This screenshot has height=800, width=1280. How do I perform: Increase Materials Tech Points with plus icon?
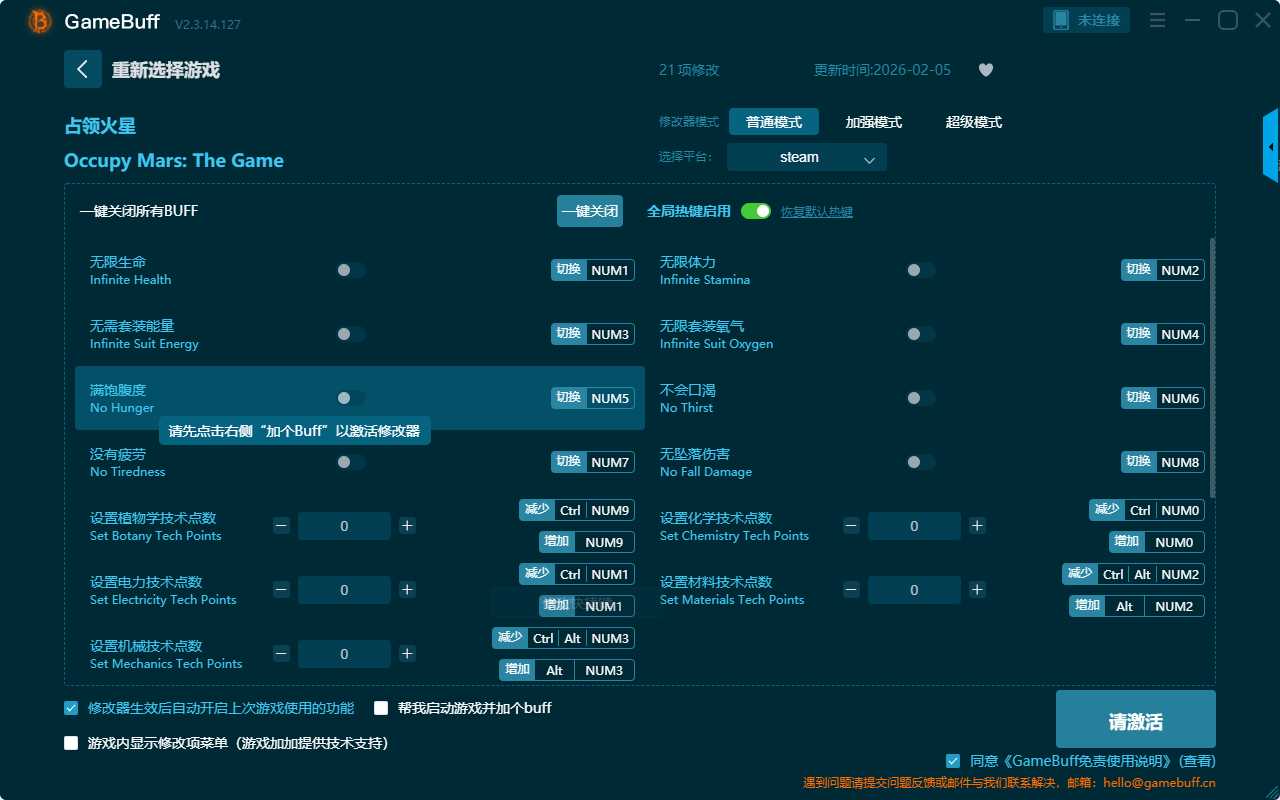pyautogui.click(x=977, y=590)
